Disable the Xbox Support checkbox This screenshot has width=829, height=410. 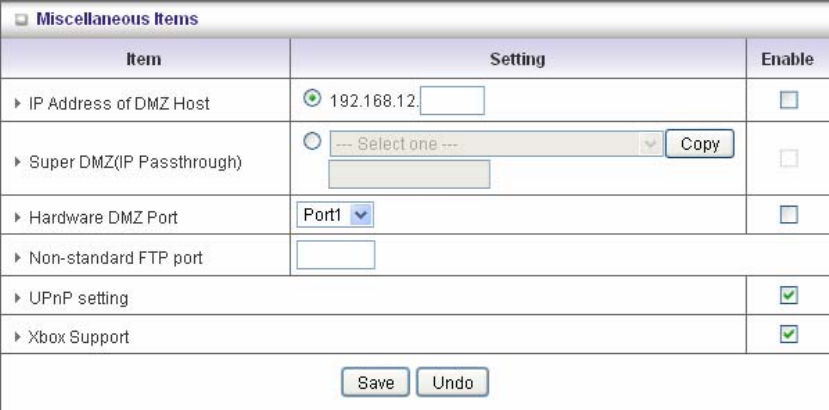tap(787, 335)
